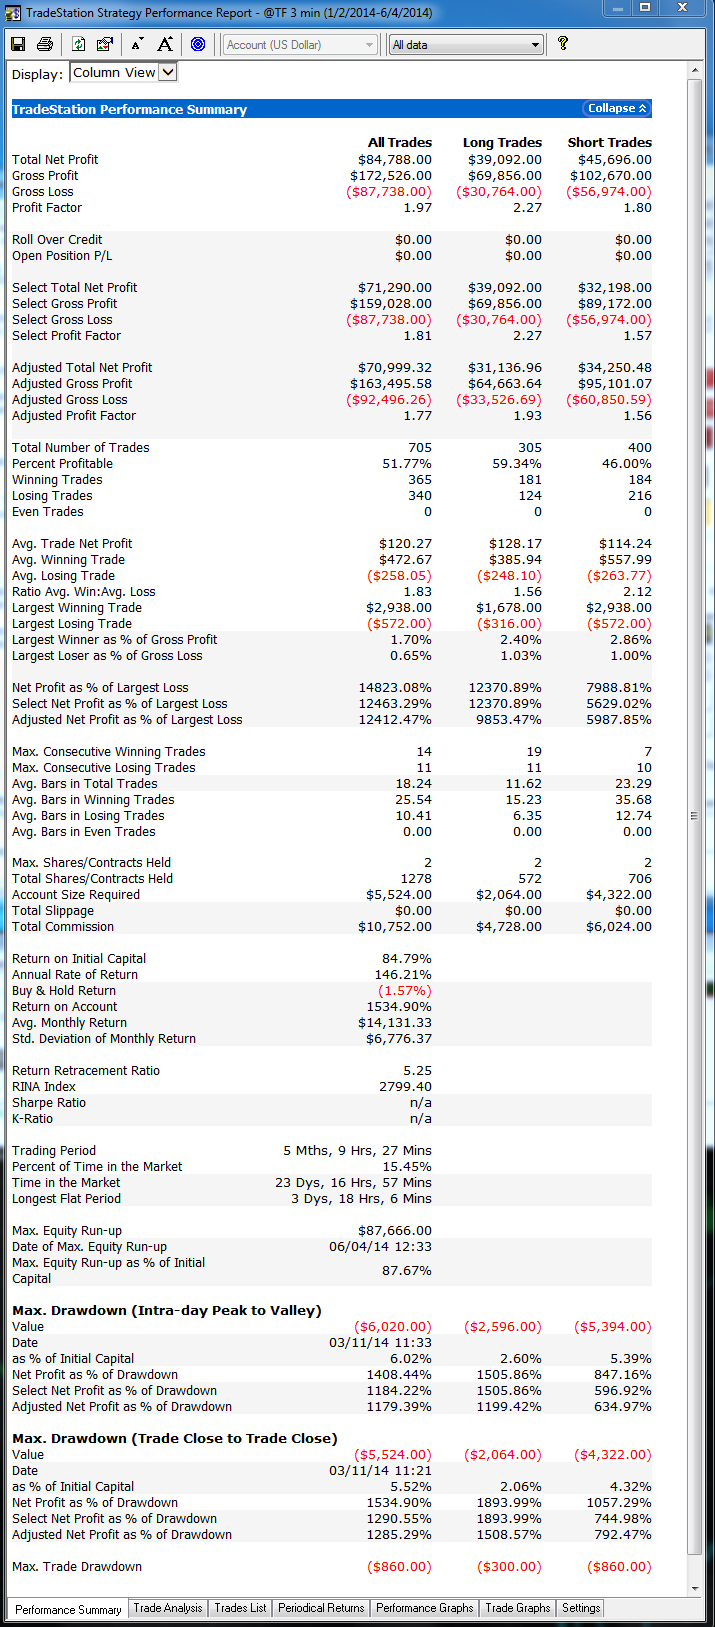The width and height of the screenshot is (715, 1627).
Task: Click the report customize icon with pencil
Action: click(x=105, y=44)
